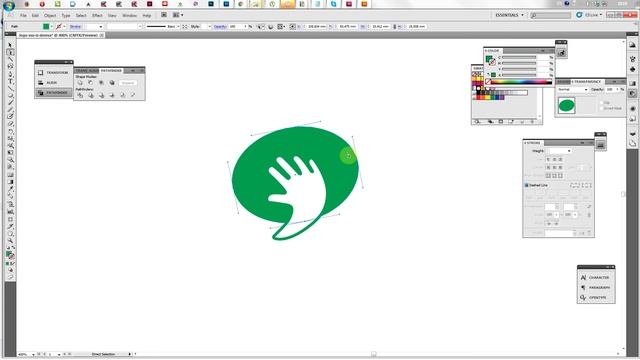The height and width of the screenshot is (360, 640).
Task: Select the Direct Selection tool in toolbox
Action: tap(10, 52)
